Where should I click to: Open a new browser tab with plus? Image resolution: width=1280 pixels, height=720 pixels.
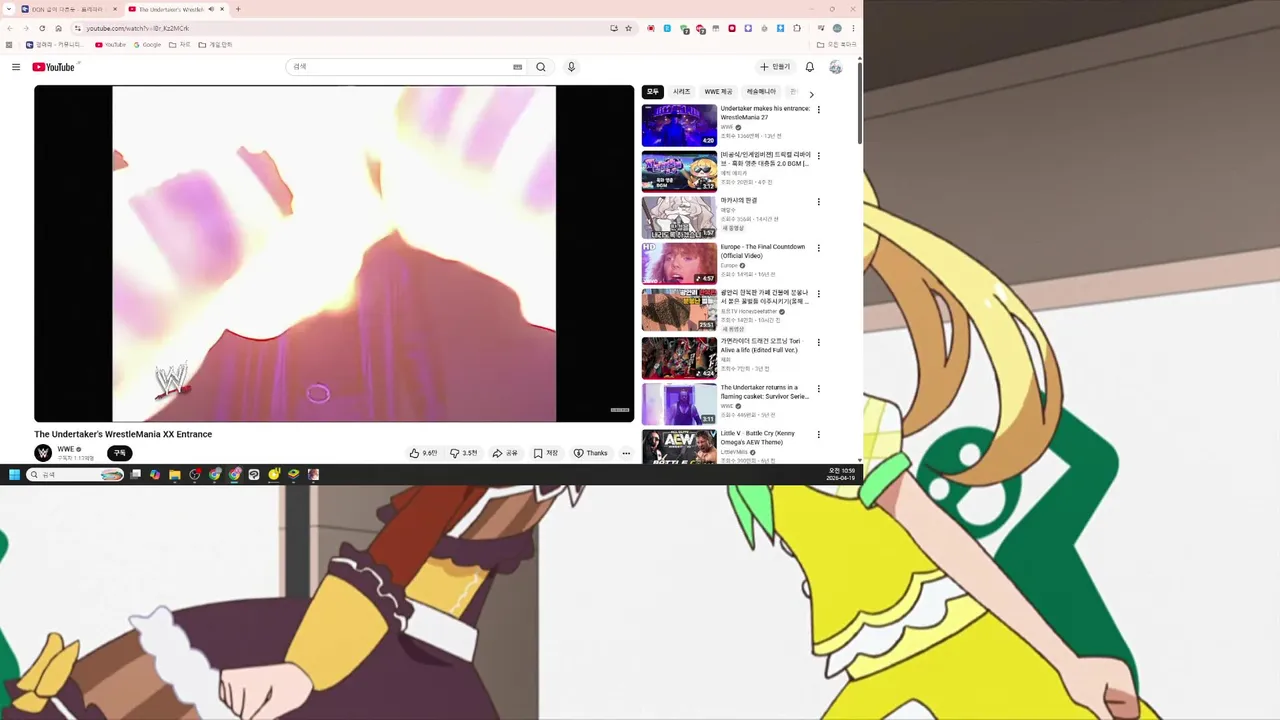(238, 9)
